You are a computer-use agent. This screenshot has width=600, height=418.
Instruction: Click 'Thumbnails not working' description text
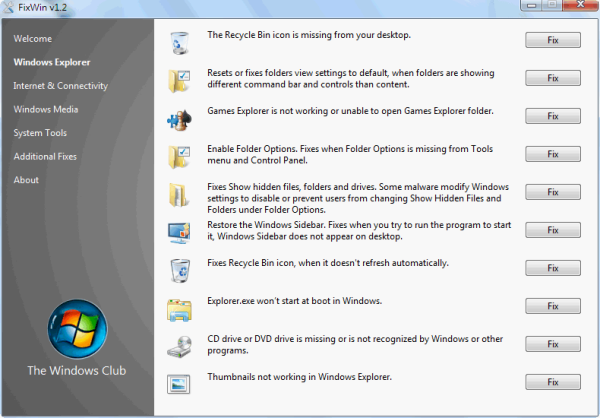tap(299, 377)
